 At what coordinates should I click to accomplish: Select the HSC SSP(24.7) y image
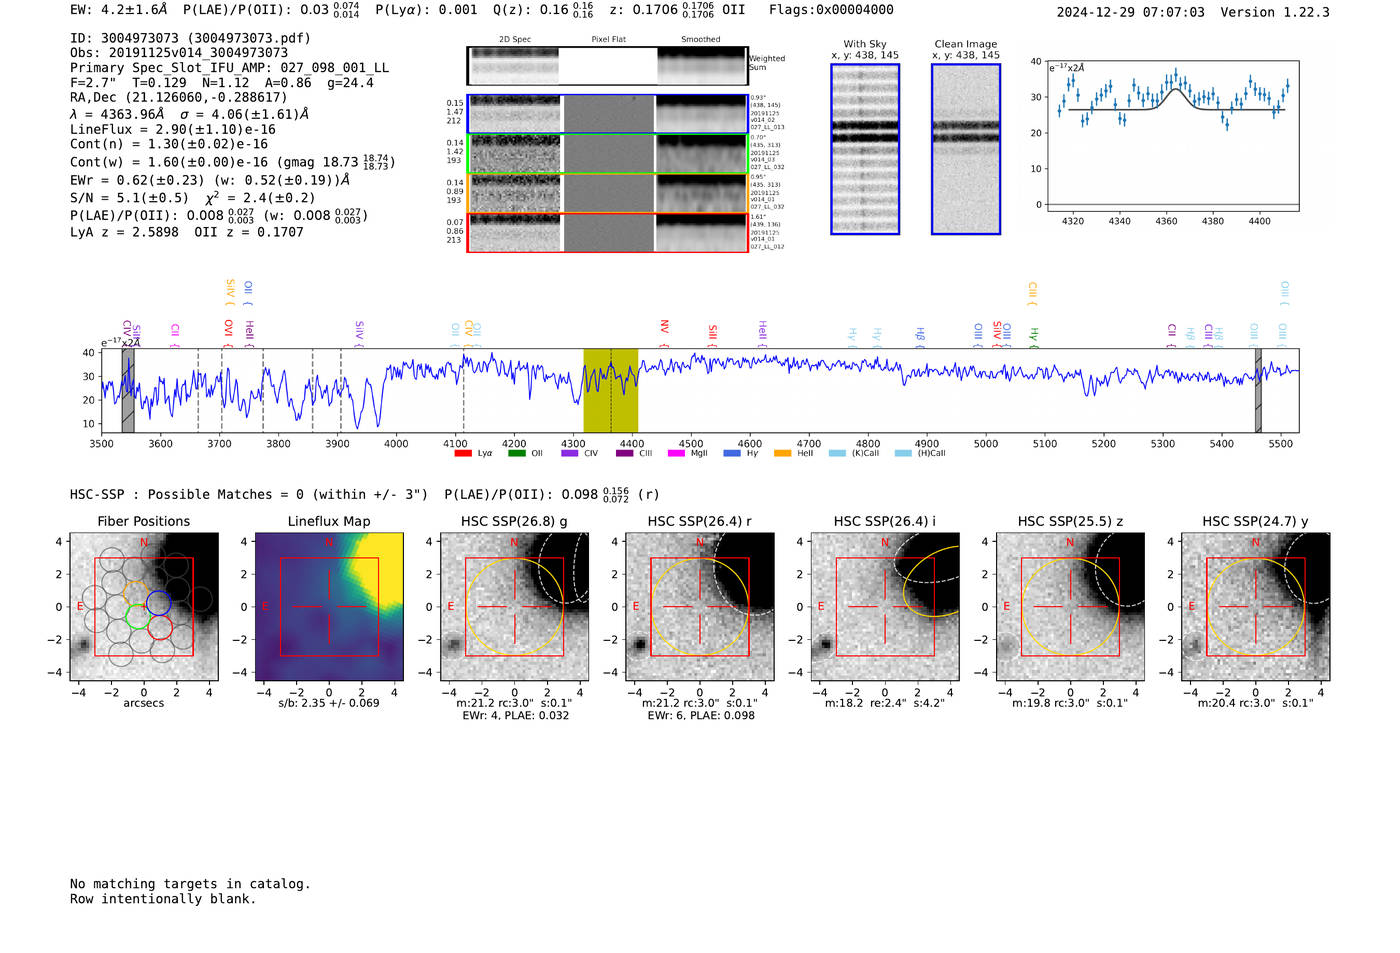(x=1256, y=607)
